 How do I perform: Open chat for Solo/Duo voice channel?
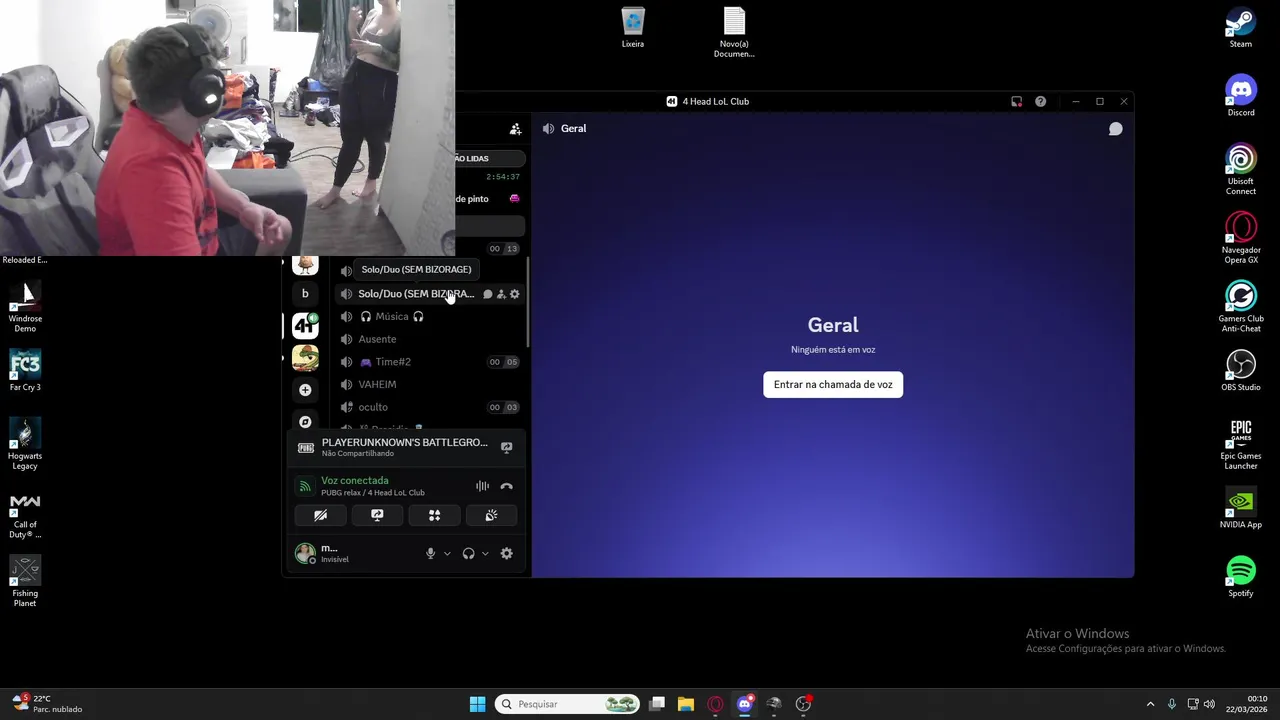487,294
